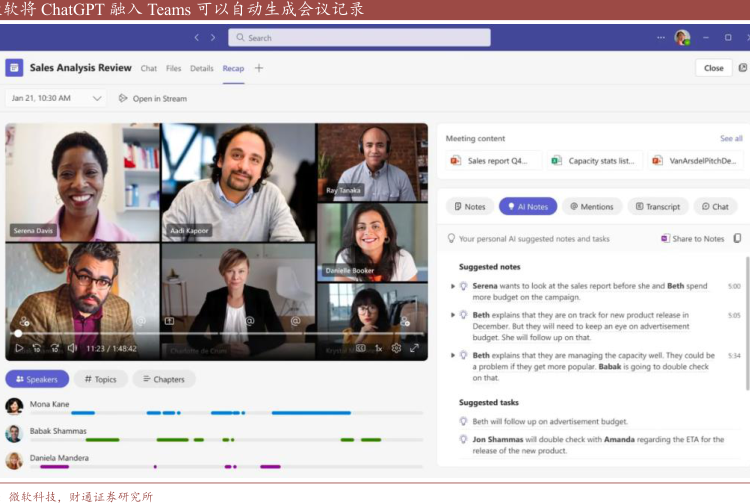This screenshot has width=750, height=504.
Task: Switch to the Files tab
Action: click(x=174, y=68)
